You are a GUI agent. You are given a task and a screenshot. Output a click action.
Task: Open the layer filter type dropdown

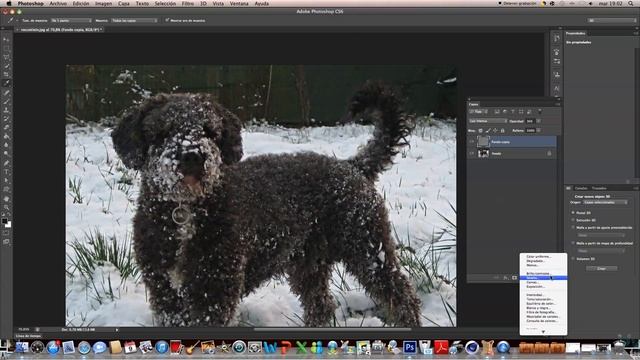pos(478,111)
